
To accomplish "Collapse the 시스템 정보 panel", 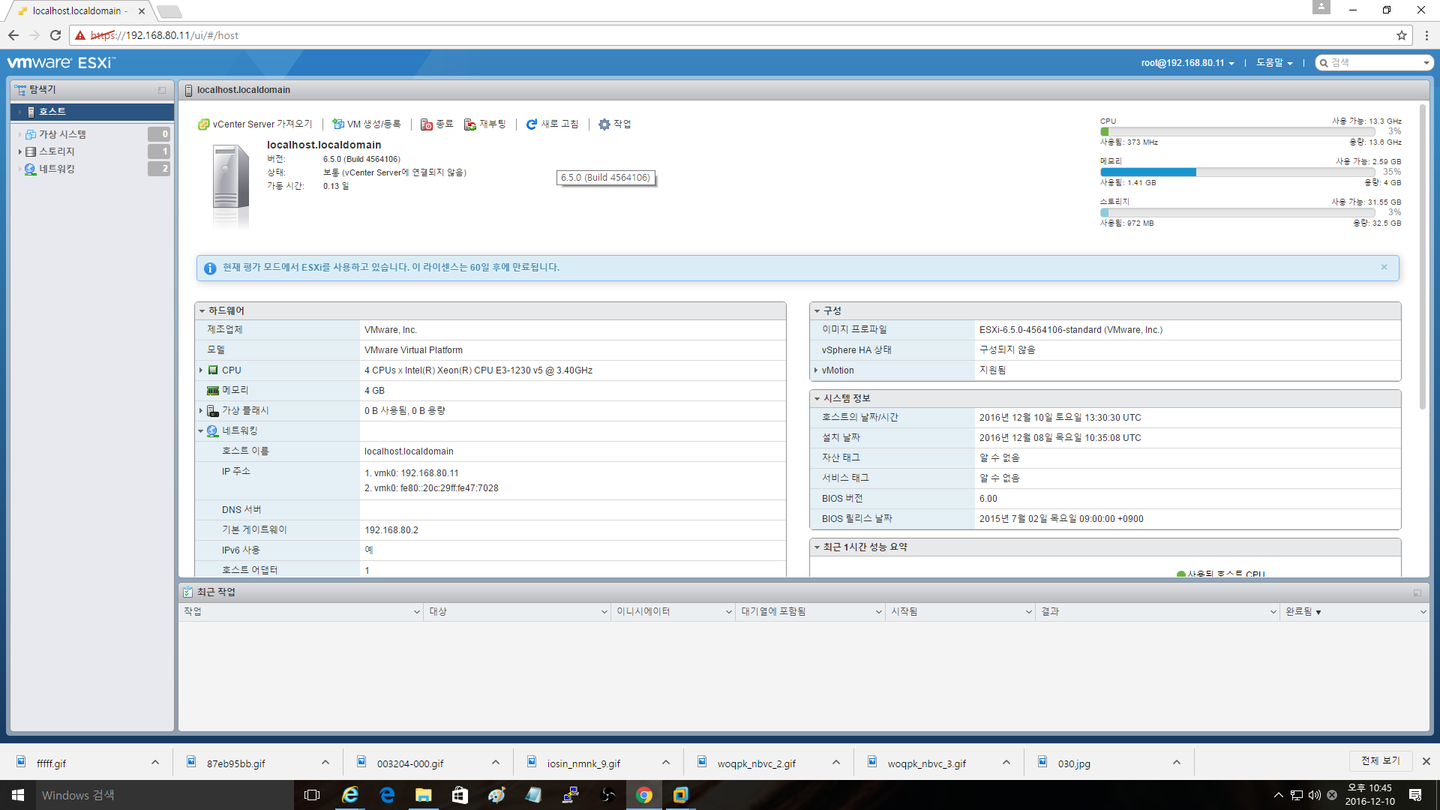I will pyautogui.click(x=817, y=398).
